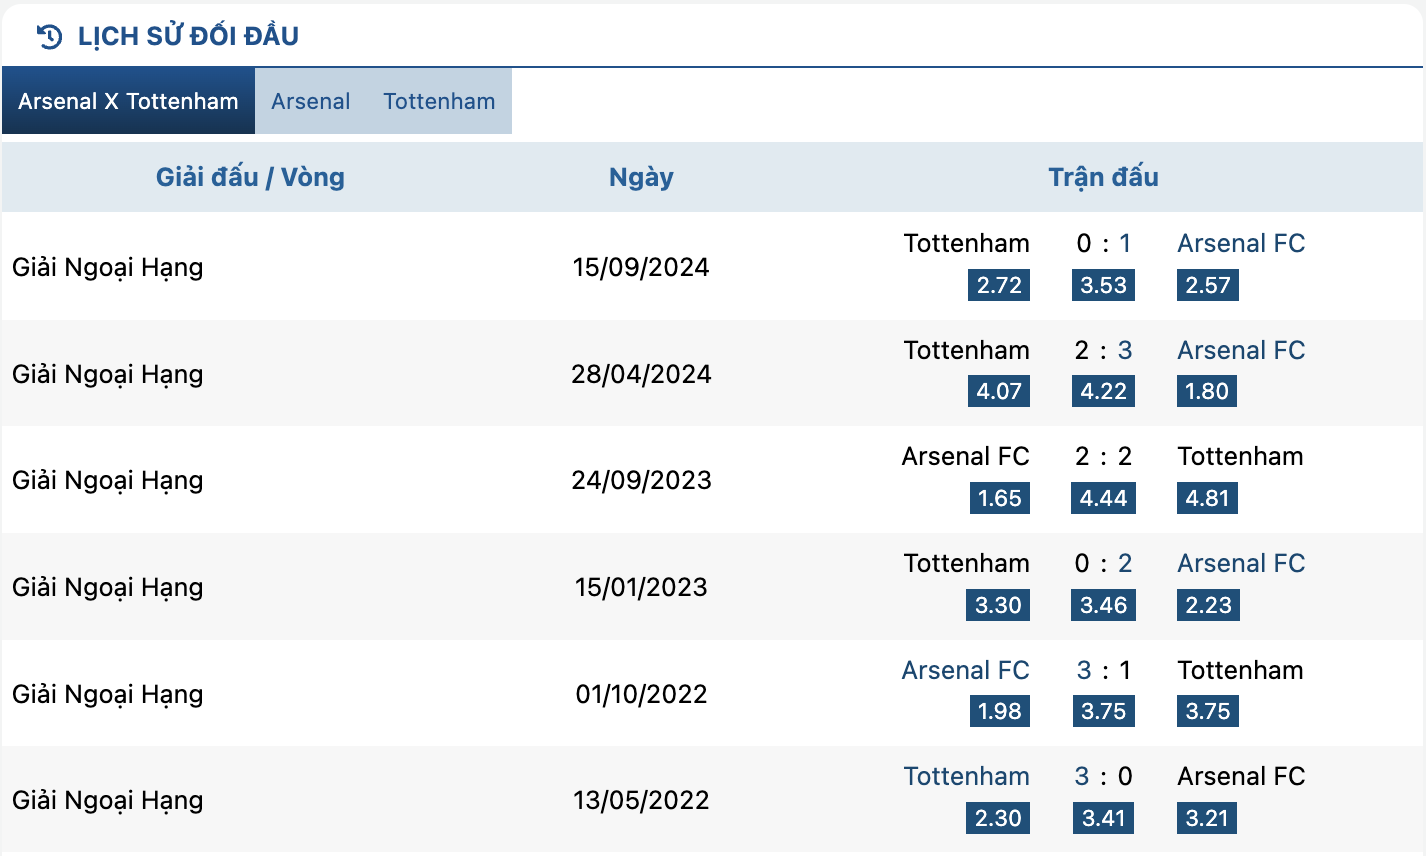Click Arsenal FC in the 15/01/2023 match
The height and width of the screenshot is (856, 1426).
click(x=1241, y=563)
